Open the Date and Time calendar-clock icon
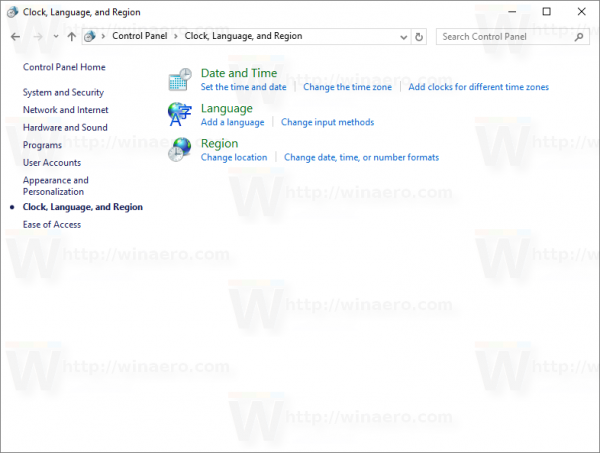Image resolution: width=600 pixels, height=453 pixels. click(180, 80)
